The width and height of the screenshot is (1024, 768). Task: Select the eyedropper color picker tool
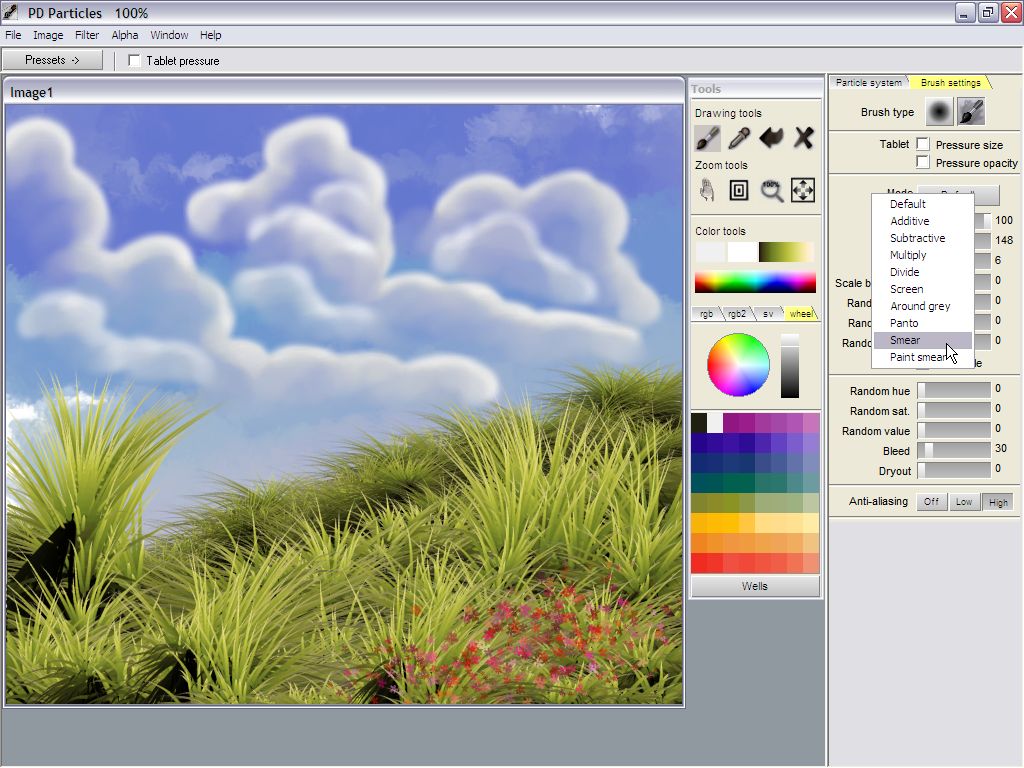point(739,138)
